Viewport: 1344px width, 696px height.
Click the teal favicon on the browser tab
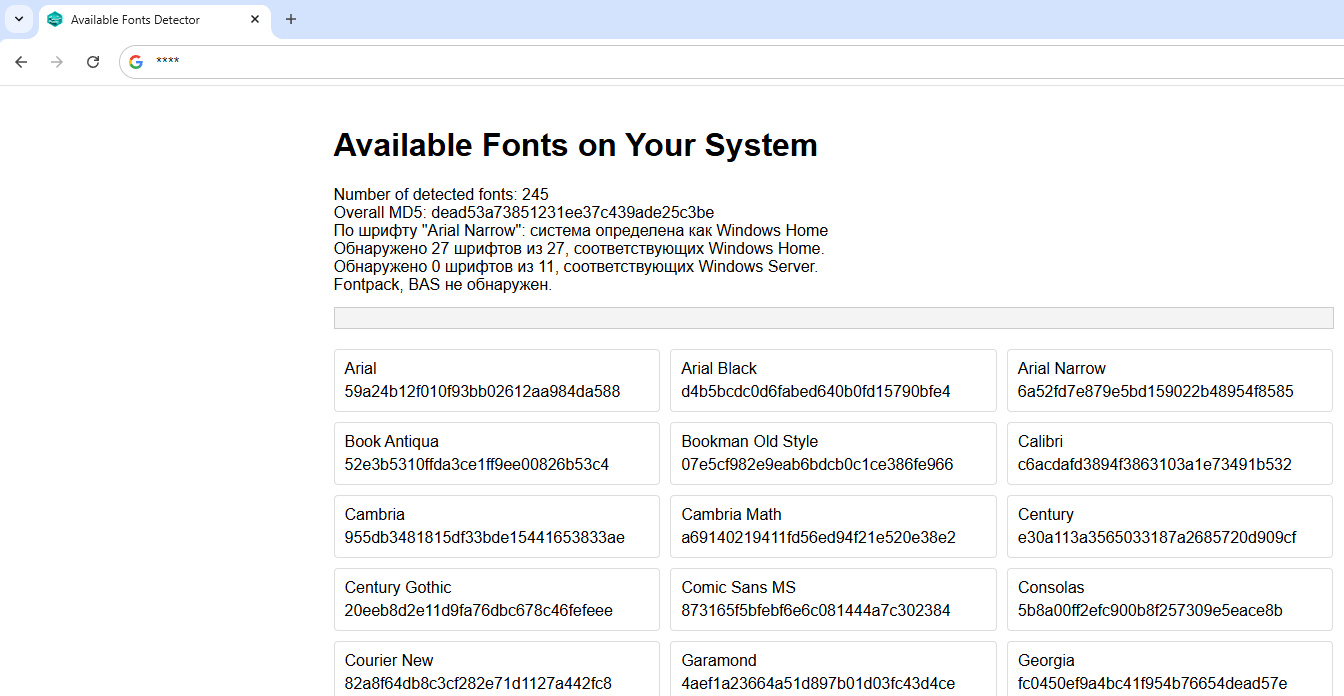[55, 19]
